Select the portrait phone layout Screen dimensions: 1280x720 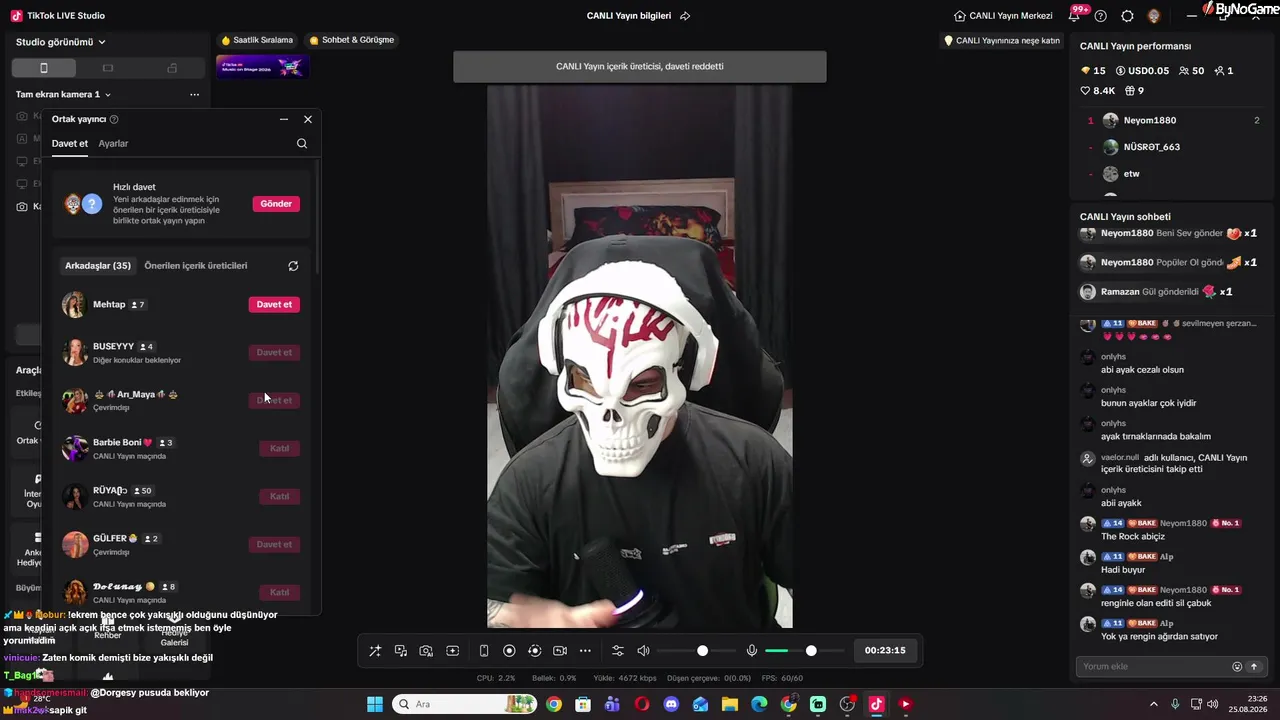(44, 68)
